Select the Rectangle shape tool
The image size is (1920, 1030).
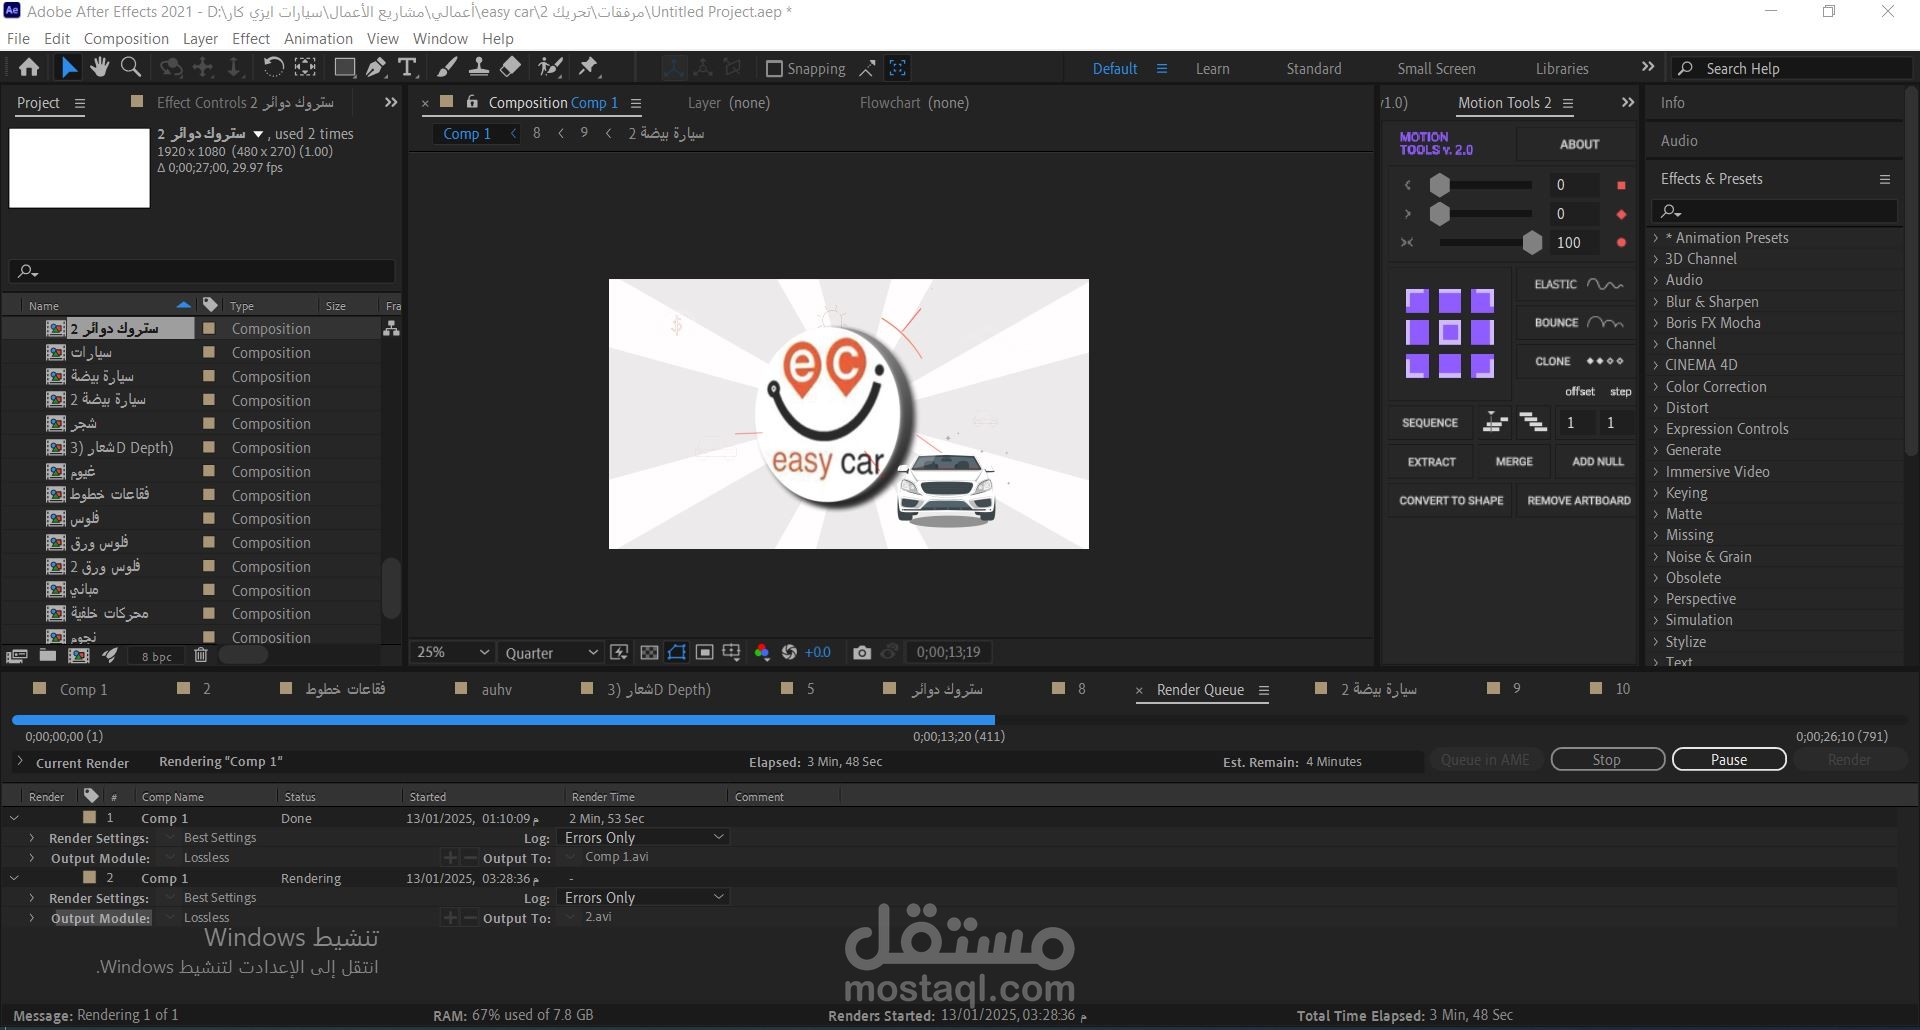344,68
